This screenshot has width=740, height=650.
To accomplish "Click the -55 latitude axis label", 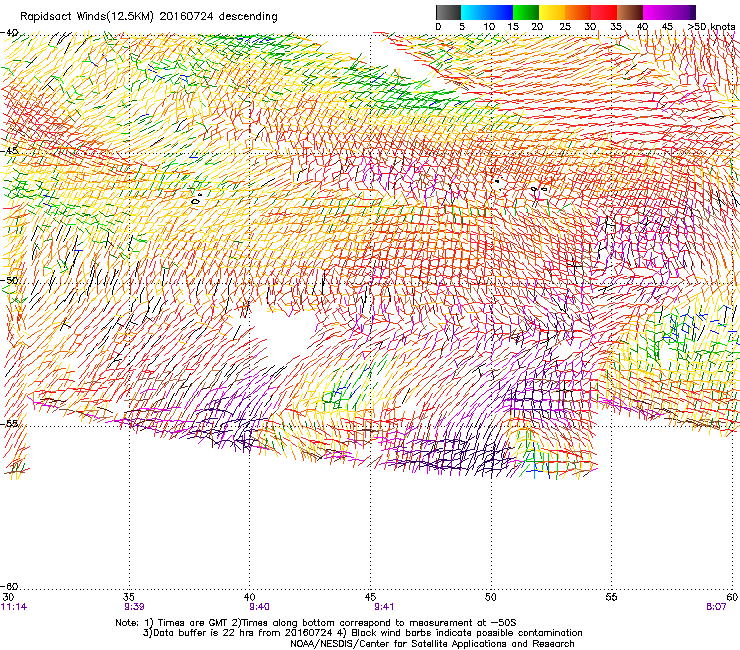I will 9,423.
